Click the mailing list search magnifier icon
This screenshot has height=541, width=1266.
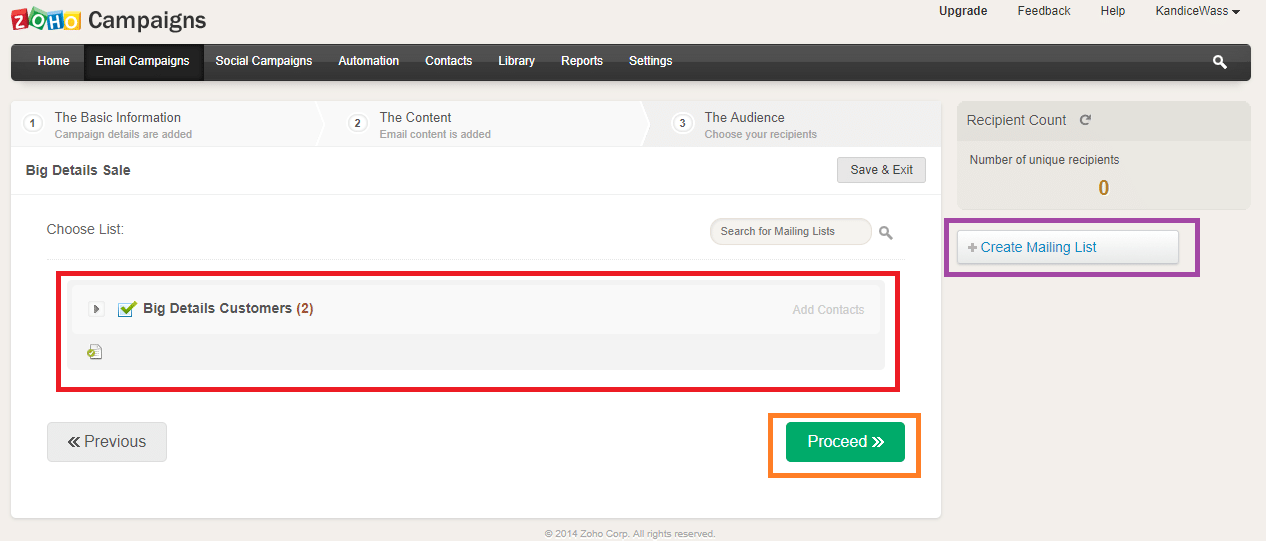(886, 233)
